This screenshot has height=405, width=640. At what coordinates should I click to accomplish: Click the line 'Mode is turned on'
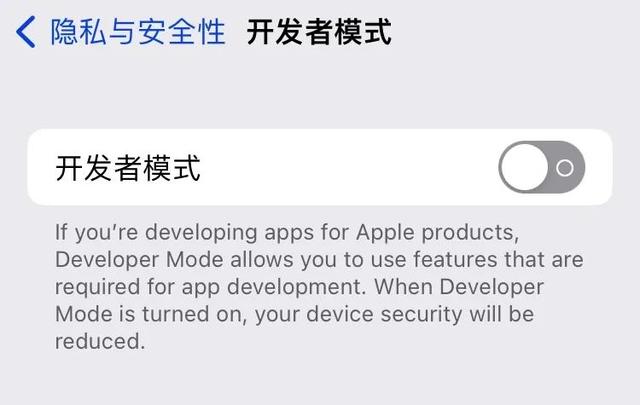(x=151, y=314)
